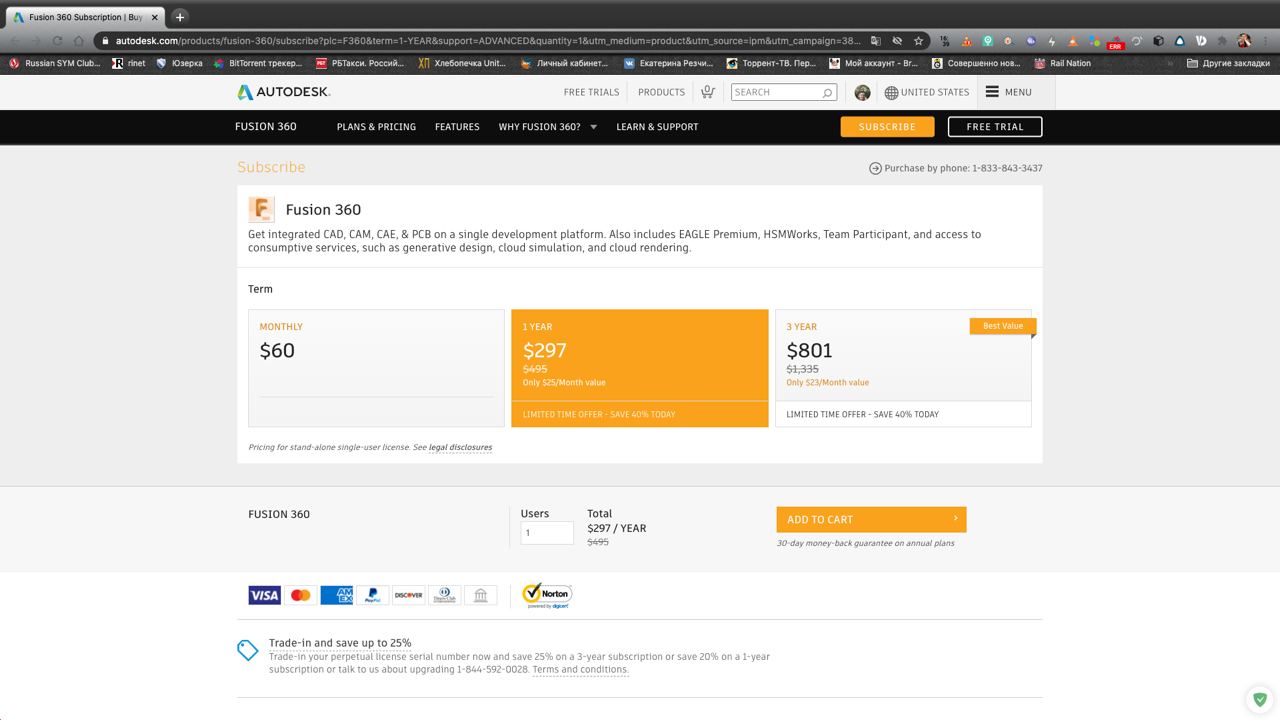
Task: Click the Fusion 360 product icon
Action: [261, 209]
